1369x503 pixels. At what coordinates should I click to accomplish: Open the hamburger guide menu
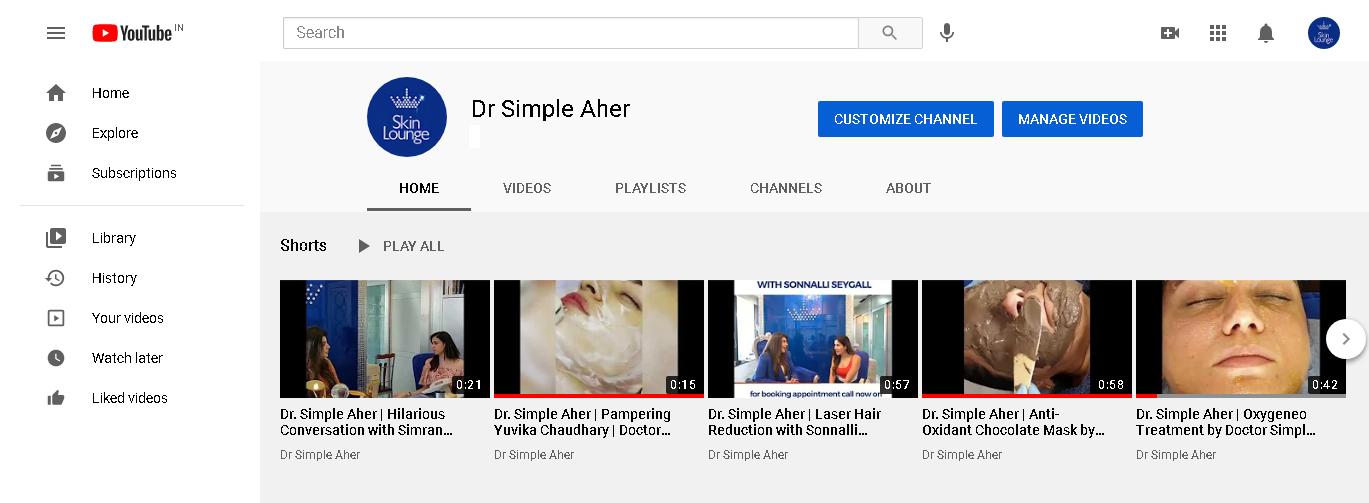[56, 33]
